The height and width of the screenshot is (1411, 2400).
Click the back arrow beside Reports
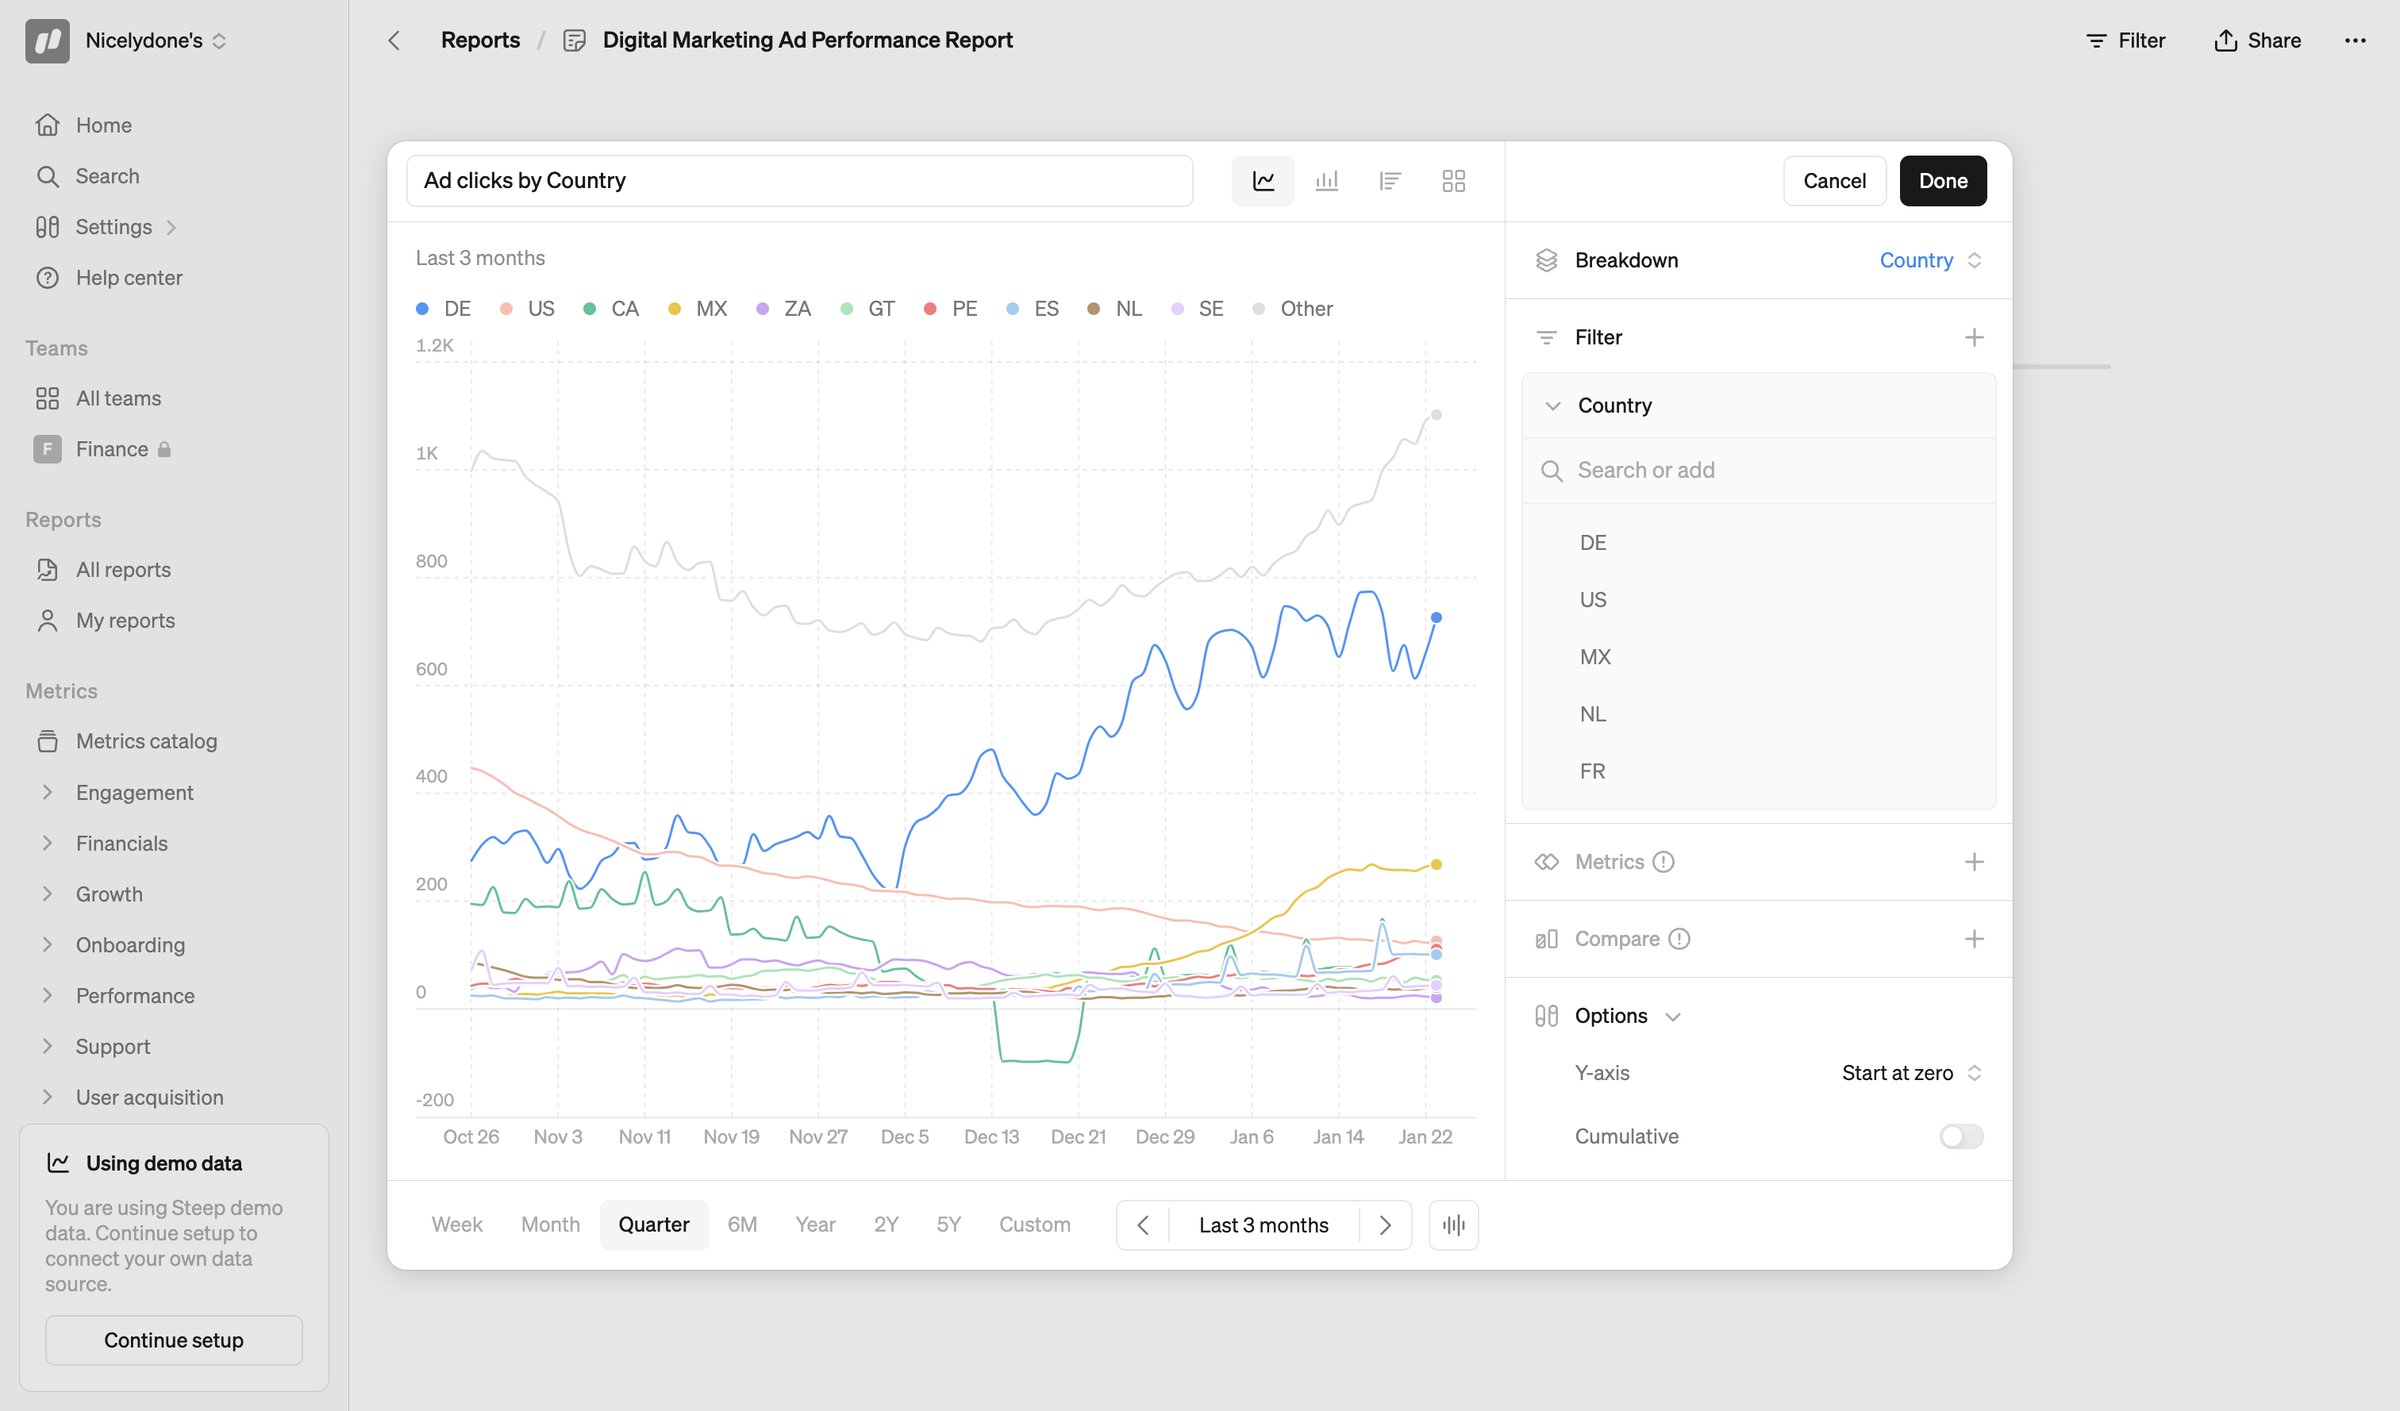[394, 40]
